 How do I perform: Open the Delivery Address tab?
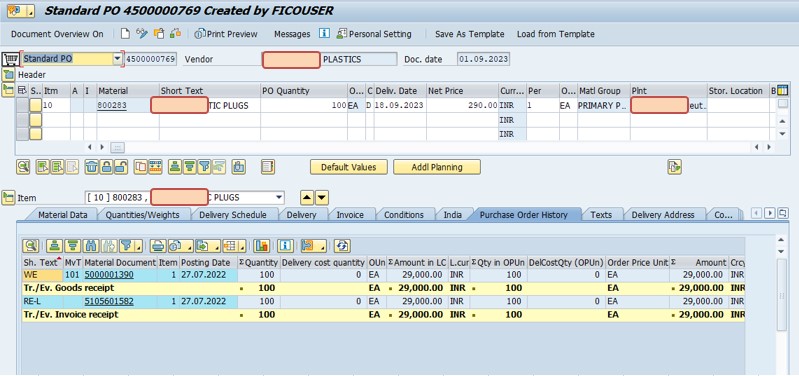coord(663,215)
